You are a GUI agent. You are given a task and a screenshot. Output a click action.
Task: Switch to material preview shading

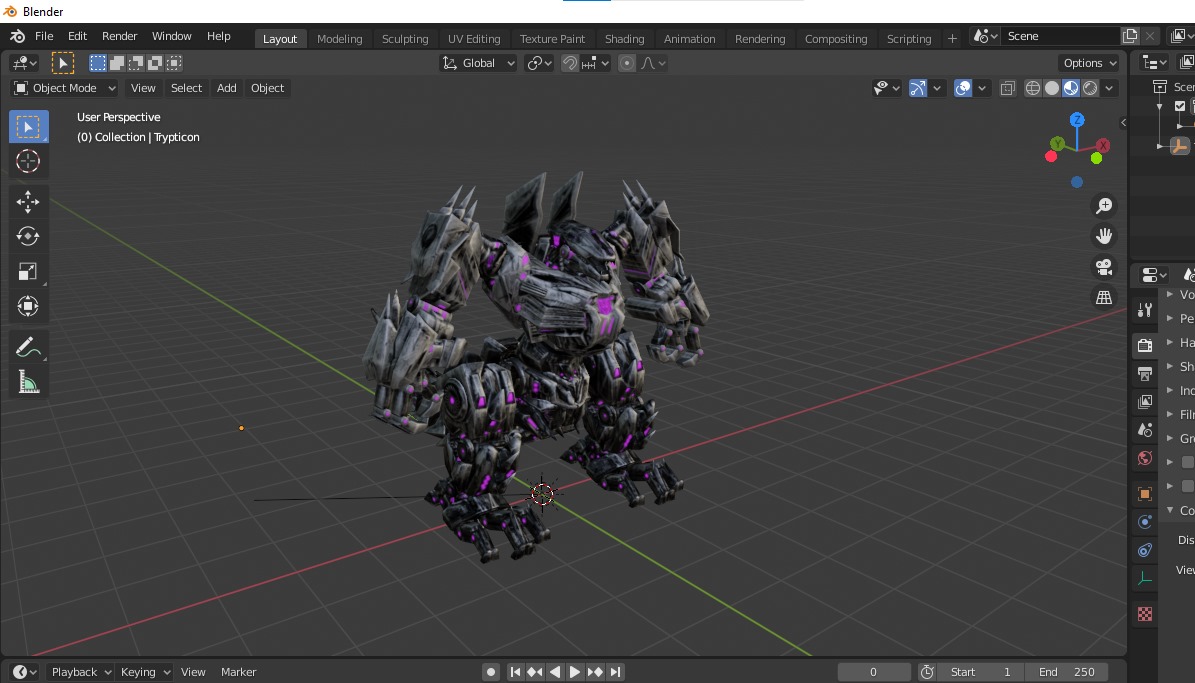pos(1071,88)
